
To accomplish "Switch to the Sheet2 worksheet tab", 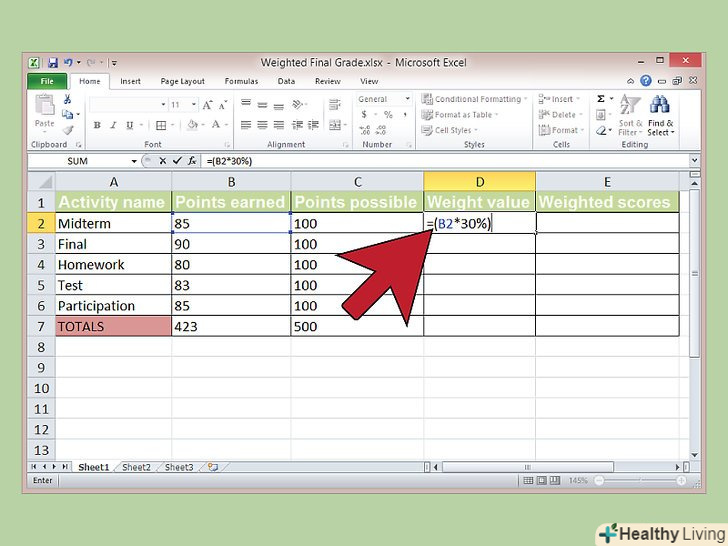I will [x=136, y=467].
